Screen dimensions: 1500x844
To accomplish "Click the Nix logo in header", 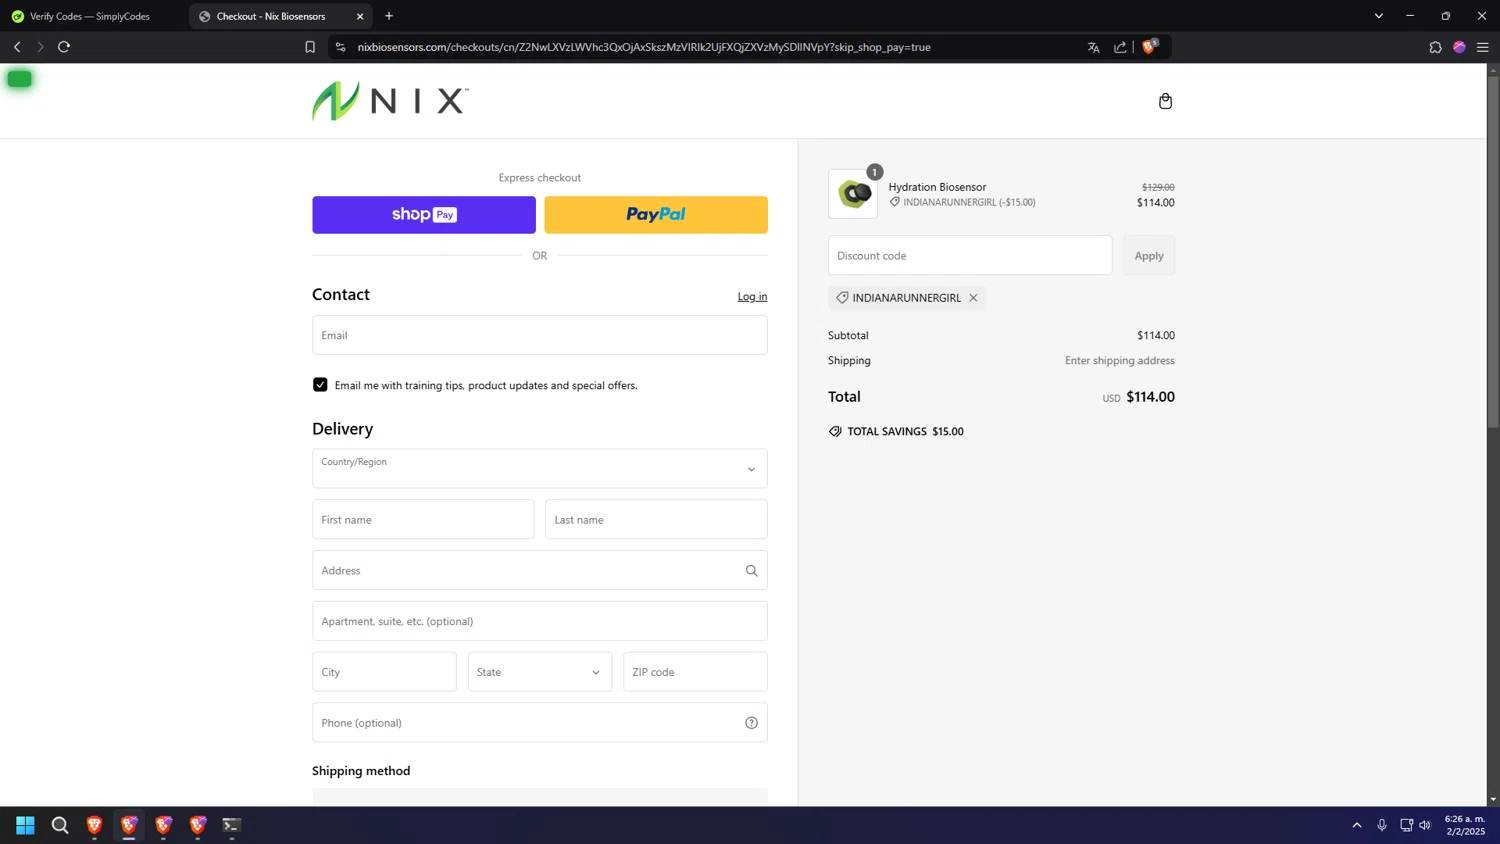I will (390, 101).
